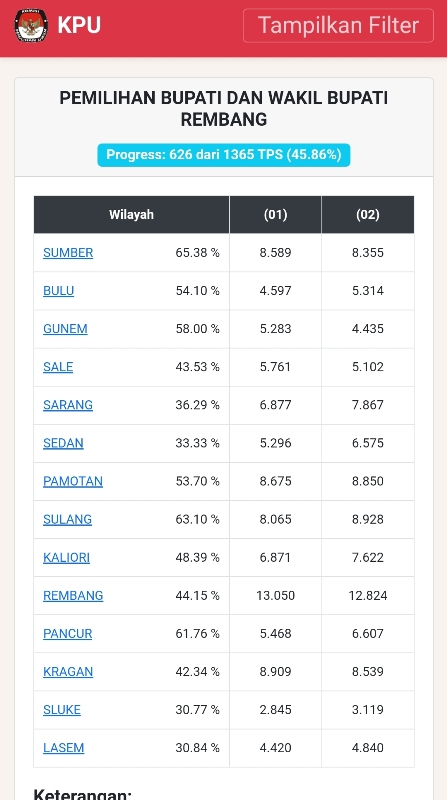
Task: Open the Tampilkan Filter button
Action: pos(338,25)
